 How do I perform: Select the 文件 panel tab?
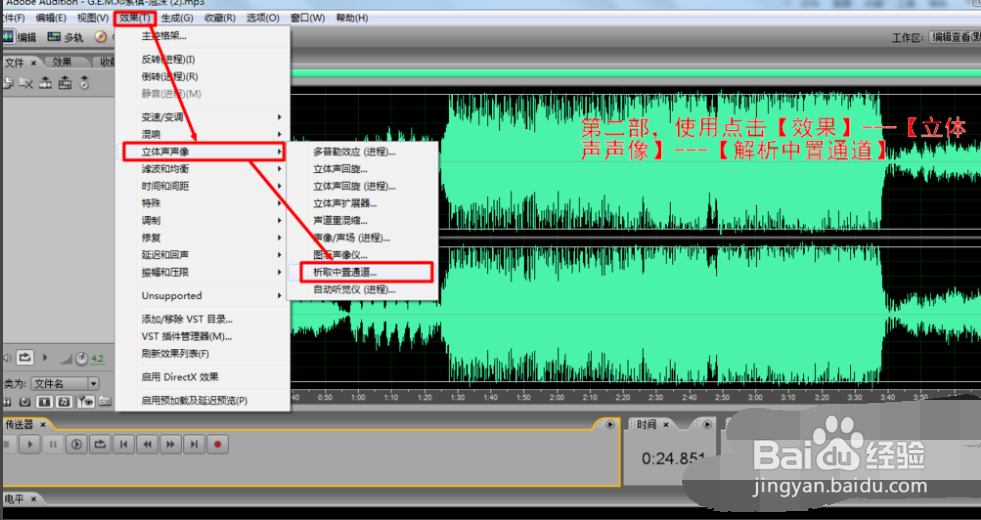click(14, 63)
